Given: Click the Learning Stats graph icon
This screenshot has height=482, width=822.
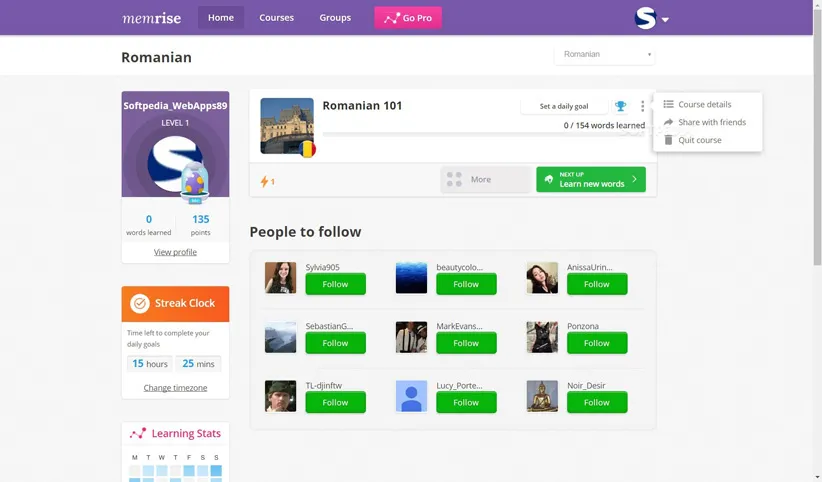Looking at the screenshot, I should pyautogui.click(x=138, y=433).
